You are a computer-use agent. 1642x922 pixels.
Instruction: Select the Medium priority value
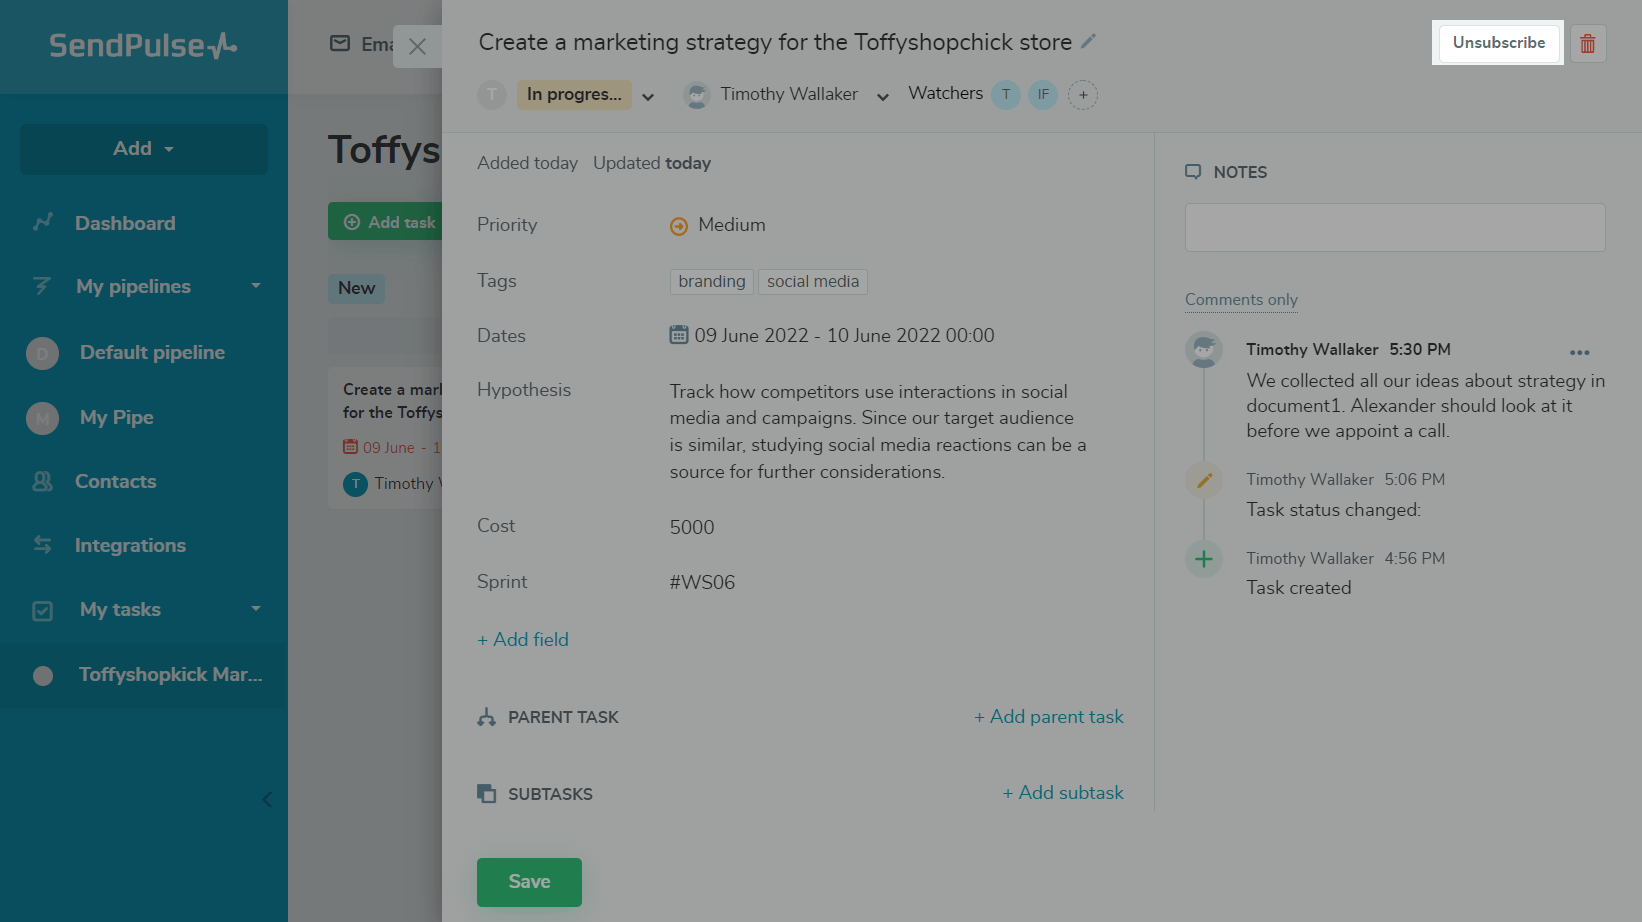tap(731, 225)
